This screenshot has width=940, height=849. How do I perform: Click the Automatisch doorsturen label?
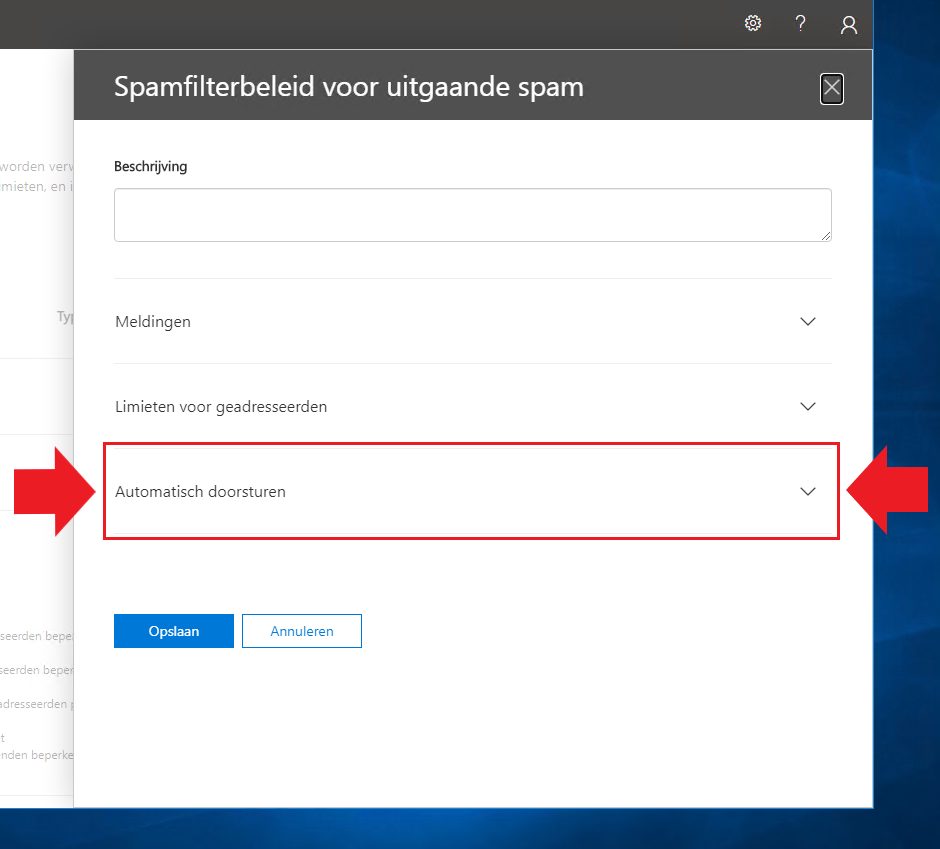200,492
